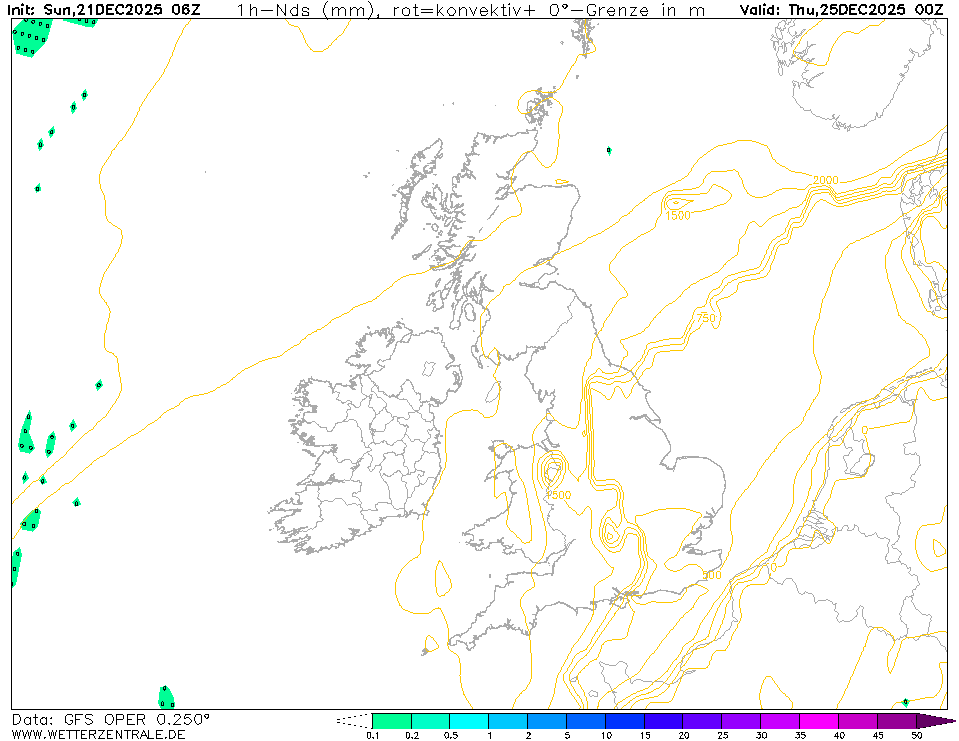Click the Init: Sun,21DEC2025 06Z label
959x741 pixels.
pos(103,10)
